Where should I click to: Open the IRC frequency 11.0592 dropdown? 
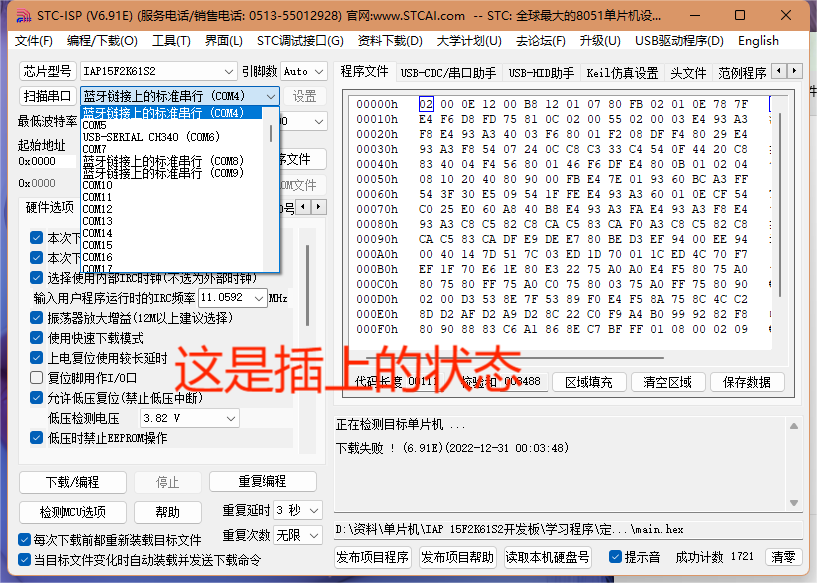point(232,298)
